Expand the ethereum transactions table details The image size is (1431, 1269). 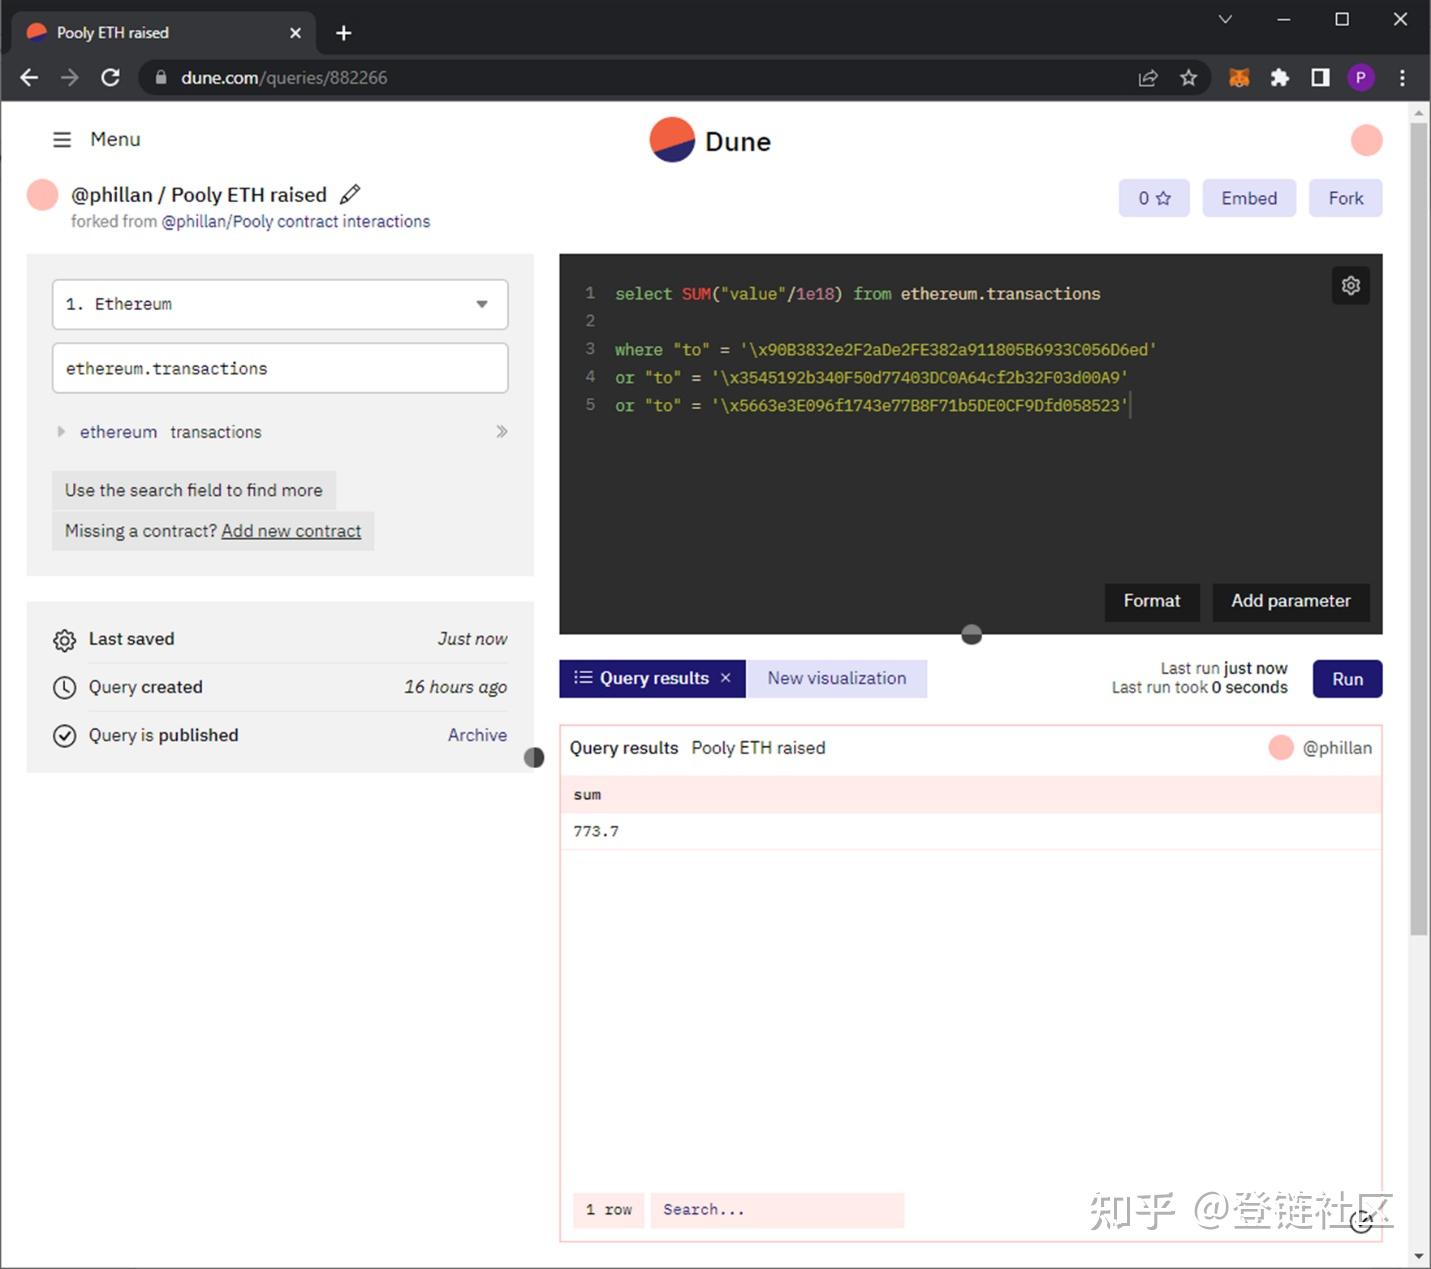point(61,431)
